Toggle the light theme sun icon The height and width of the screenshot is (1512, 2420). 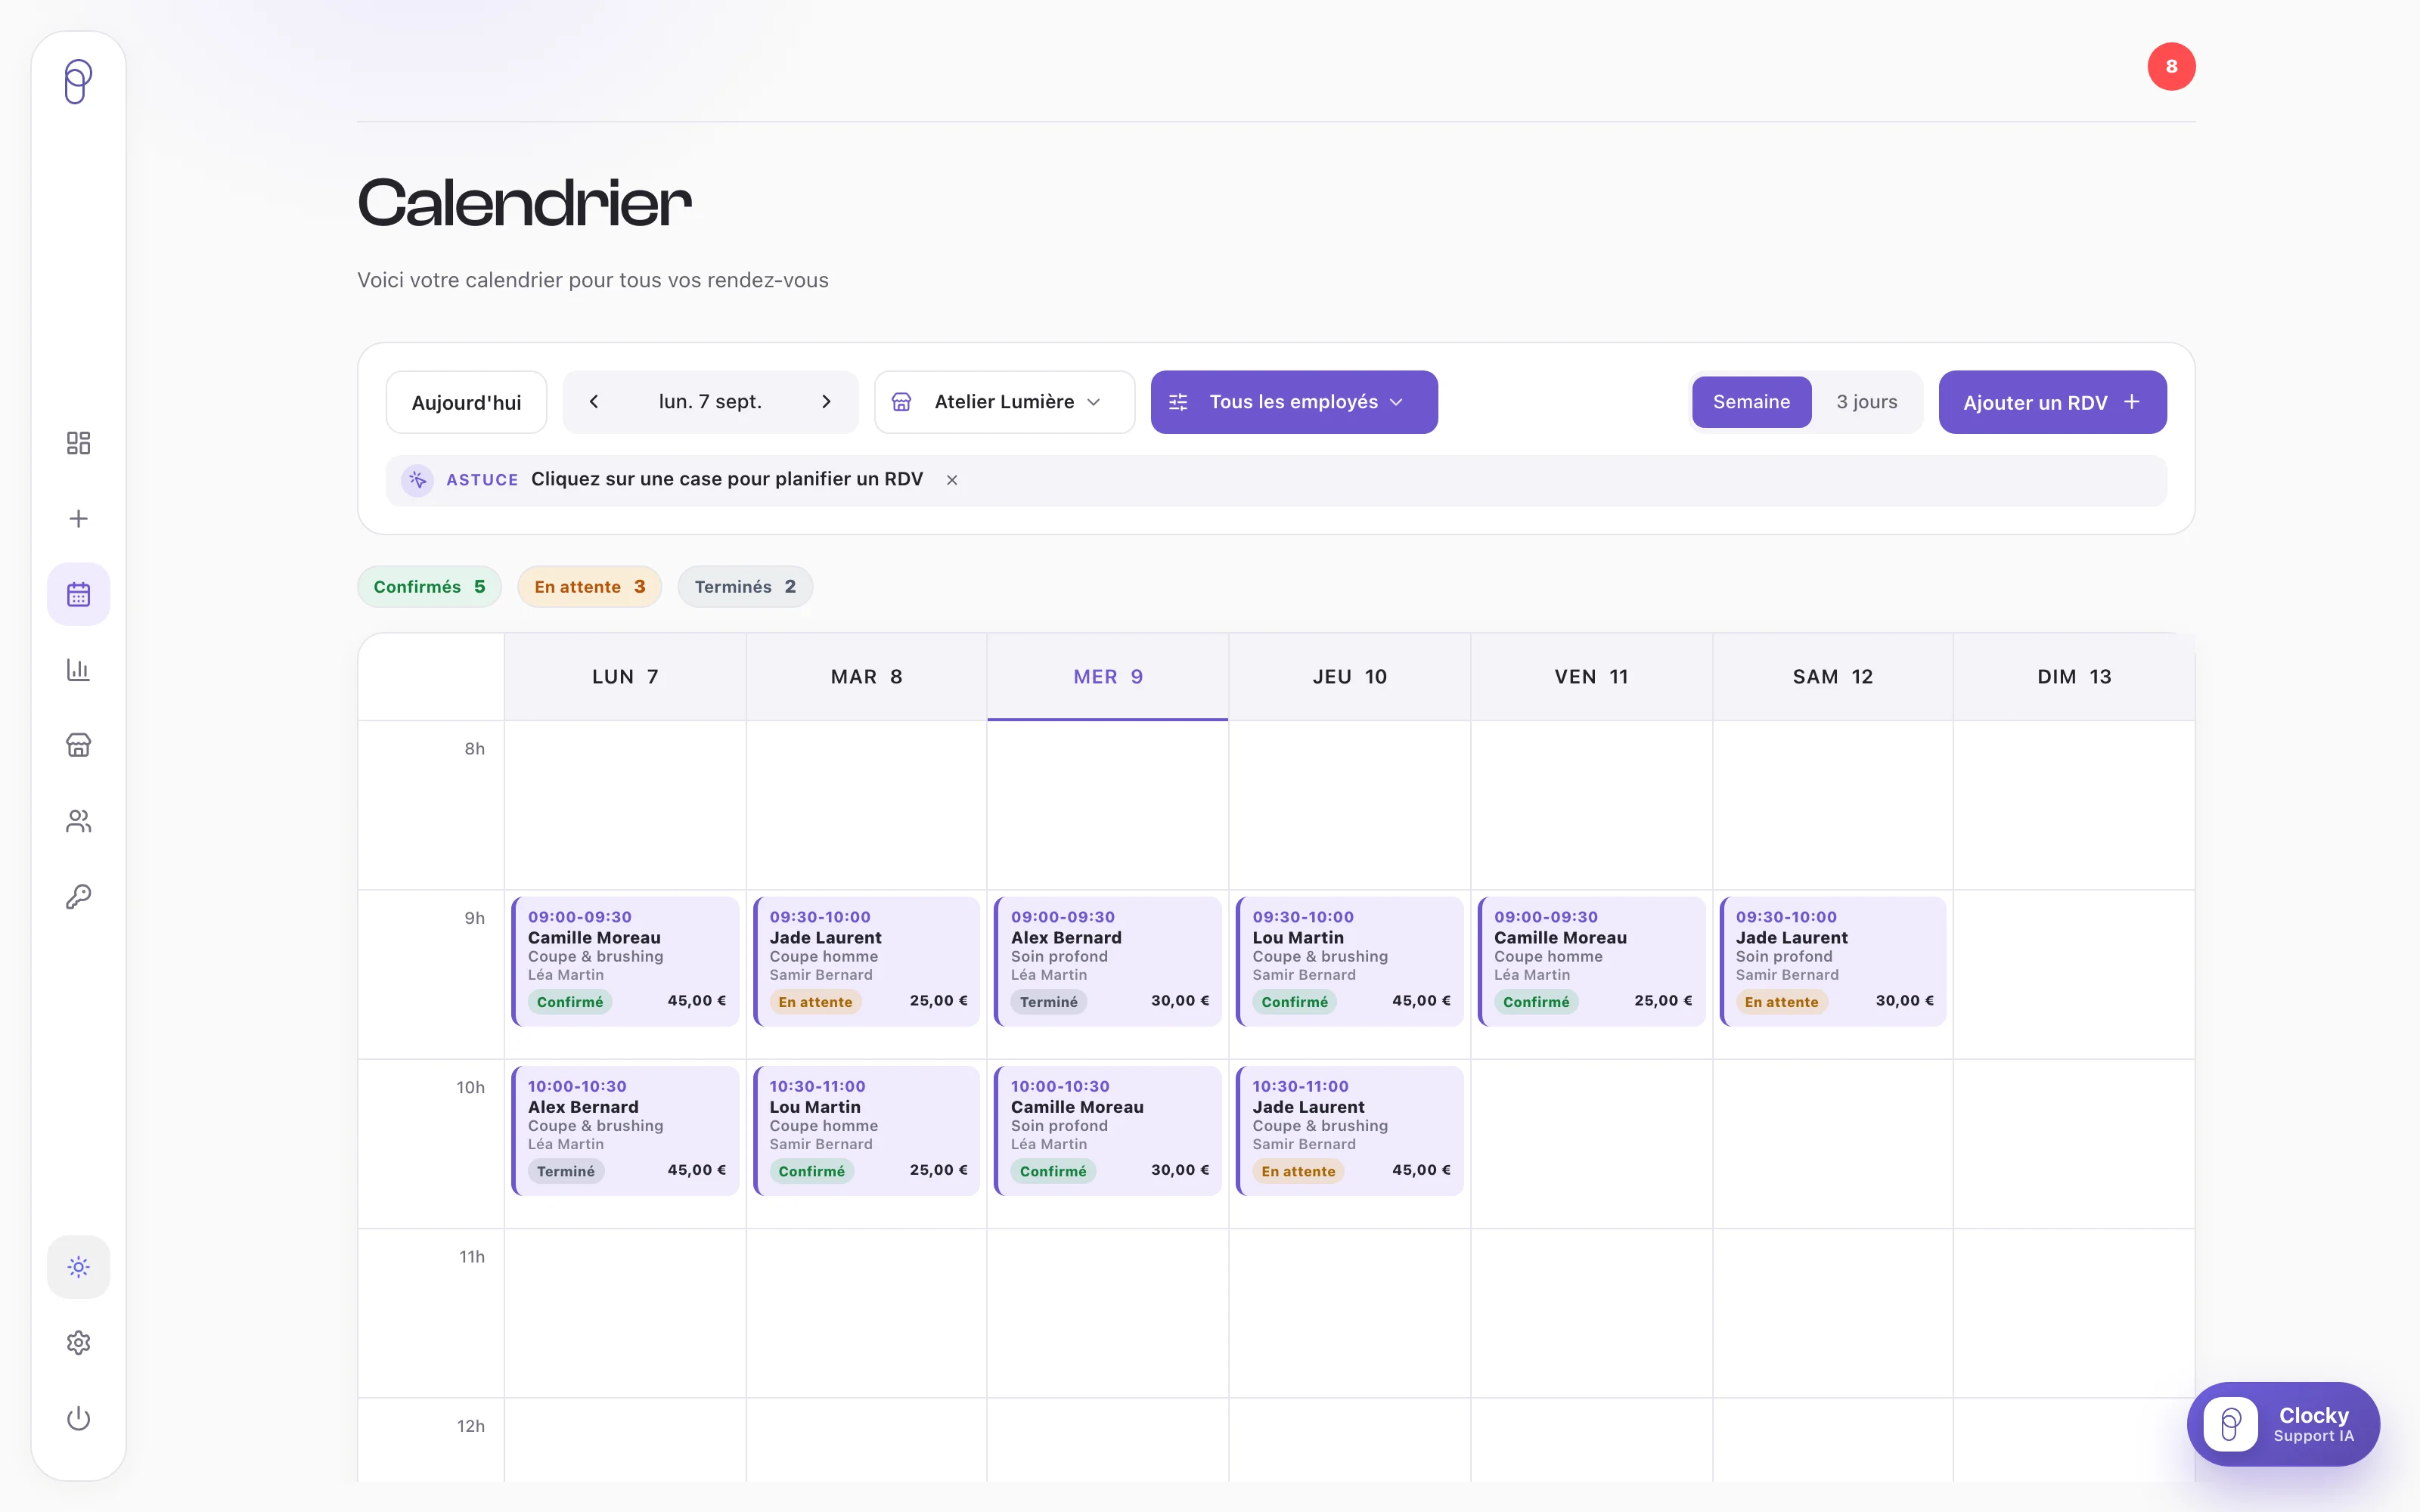[x=78, y=1267]
